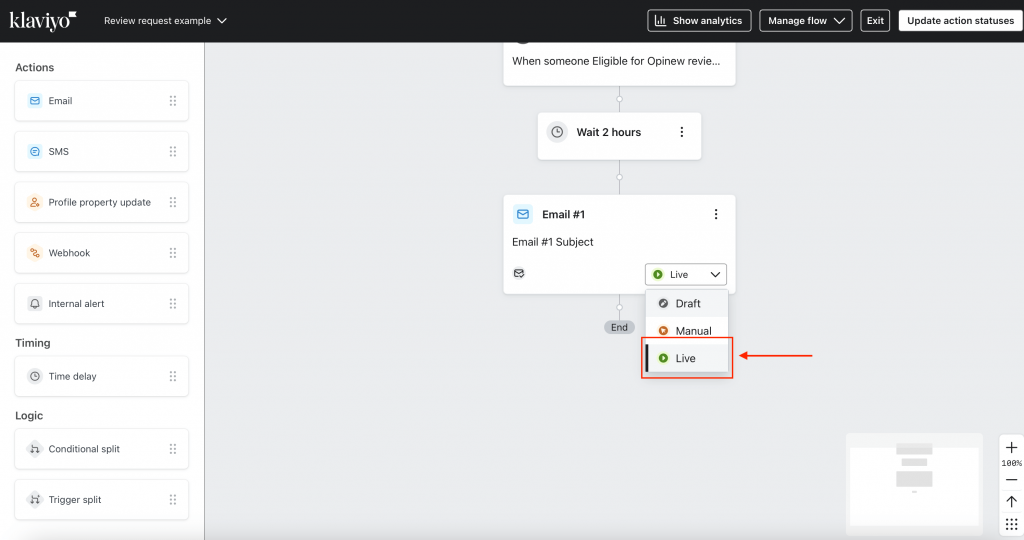Click the drag handle on Profile property update
This screenshot has width=1024, height=540.
click(172, 202)
